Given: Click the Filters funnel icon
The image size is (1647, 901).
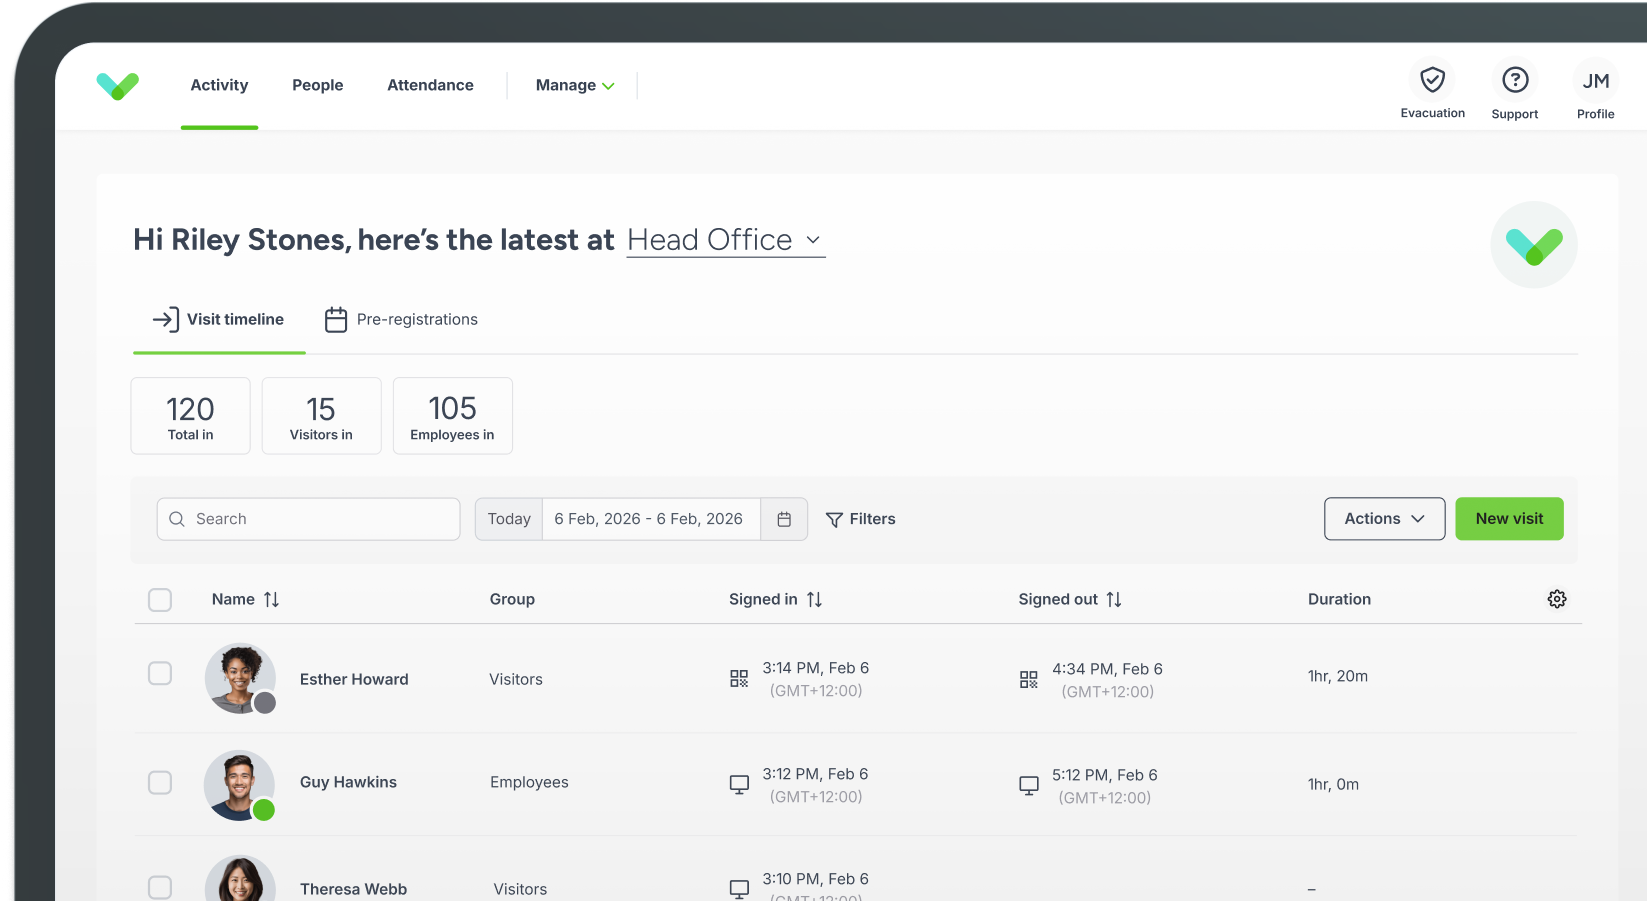Looking at the screenshot, I should coord(834,519).
